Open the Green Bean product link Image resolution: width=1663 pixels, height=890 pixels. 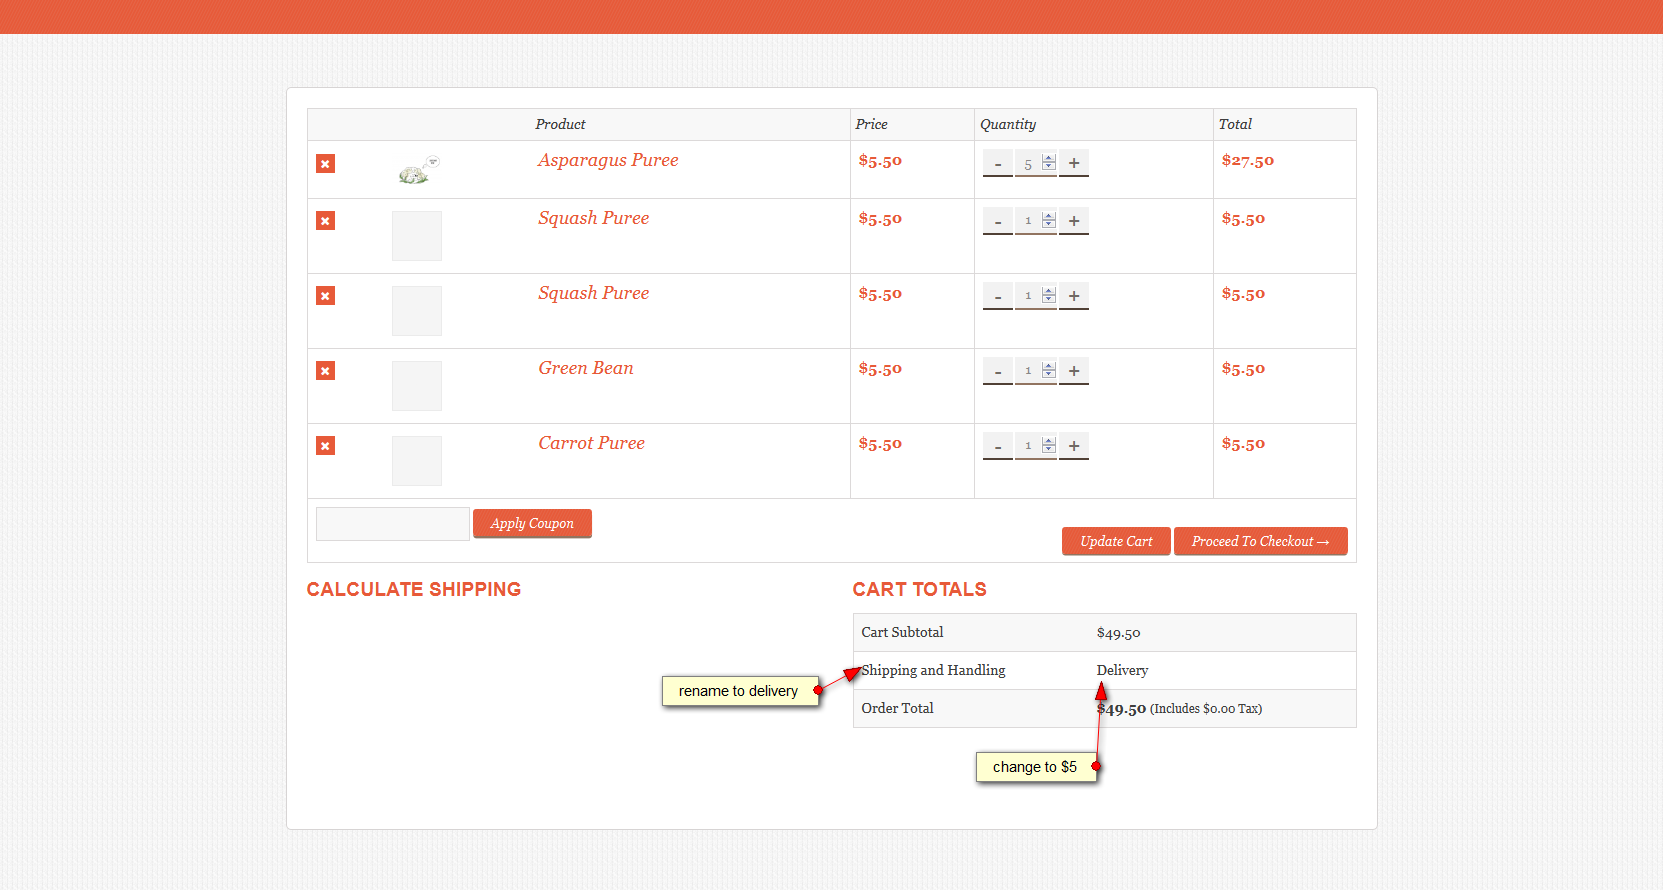[x=585, y=368]
